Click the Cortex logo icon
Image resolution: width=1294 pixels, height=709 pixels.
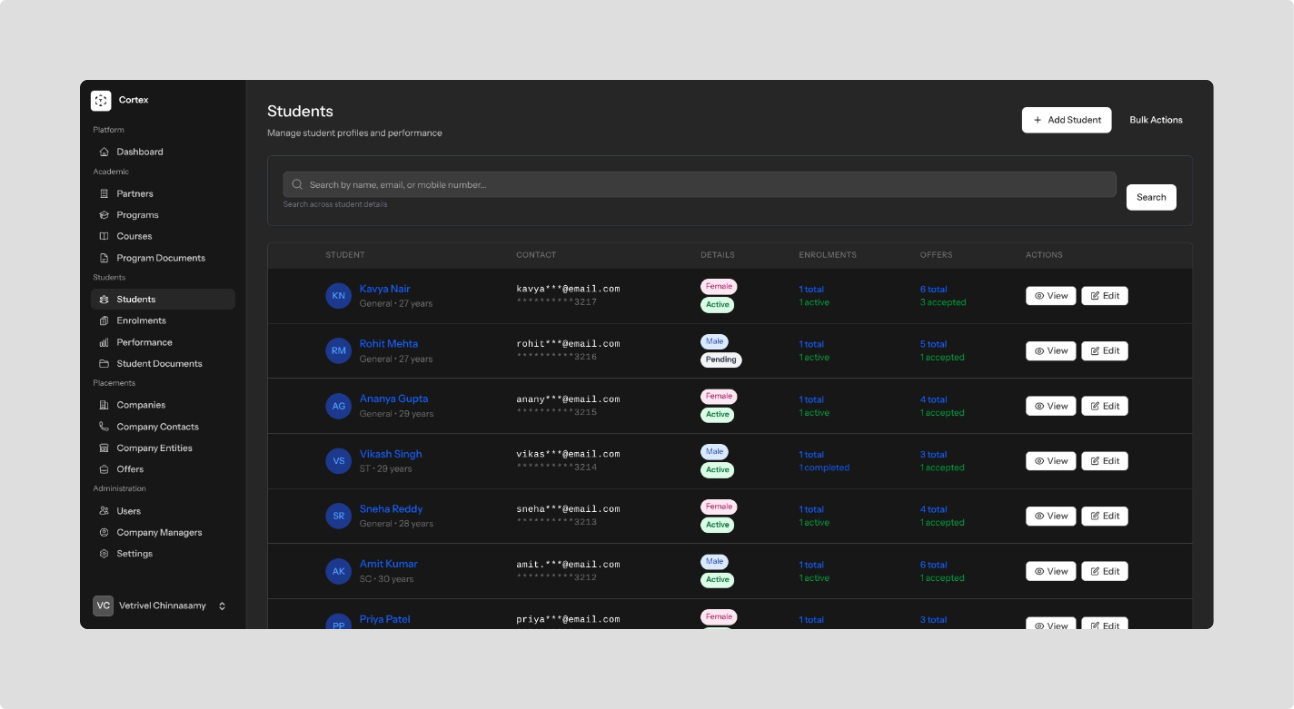coord(101,100)
